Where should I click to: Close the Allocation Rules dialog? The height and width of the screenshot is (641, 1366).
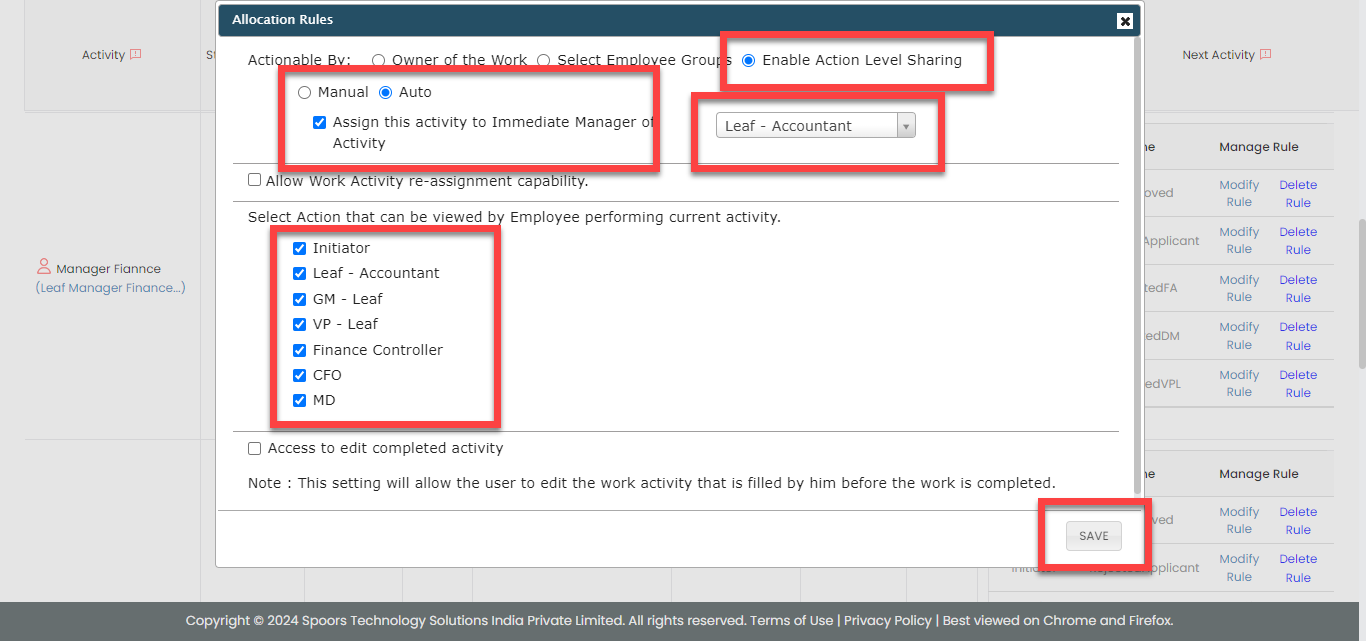tap(1124, 21)
